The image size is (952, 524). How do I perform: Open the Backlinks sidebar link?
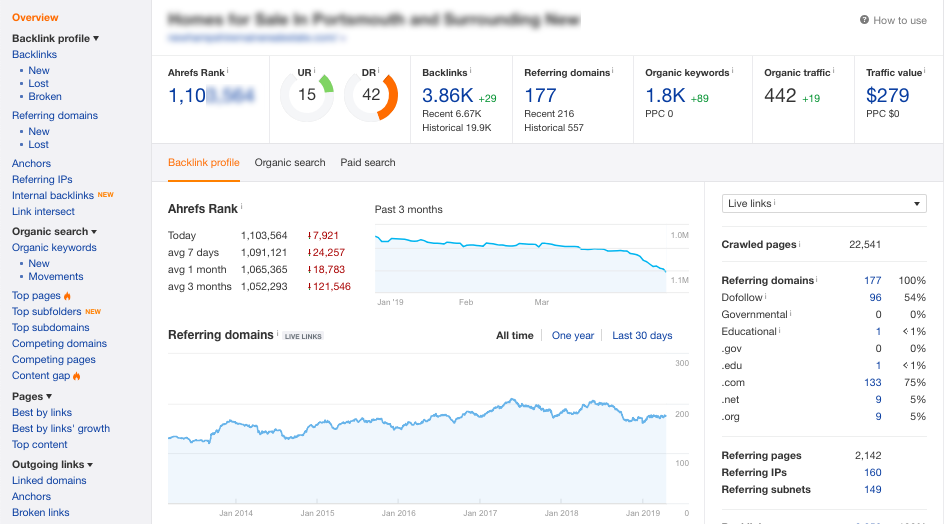tap(34, 55)
